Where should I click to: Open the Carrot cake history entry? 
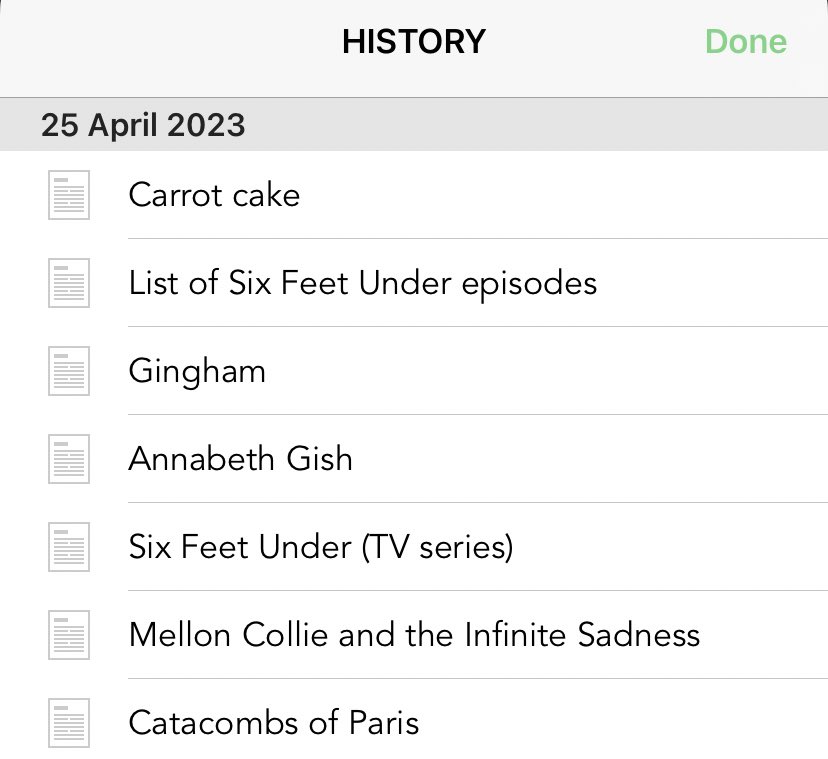214,194
